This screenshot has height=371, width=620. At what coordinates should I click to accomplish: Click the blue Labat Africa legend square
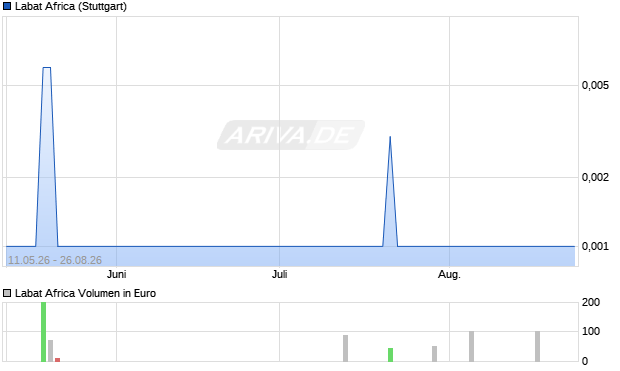(7, 6)
